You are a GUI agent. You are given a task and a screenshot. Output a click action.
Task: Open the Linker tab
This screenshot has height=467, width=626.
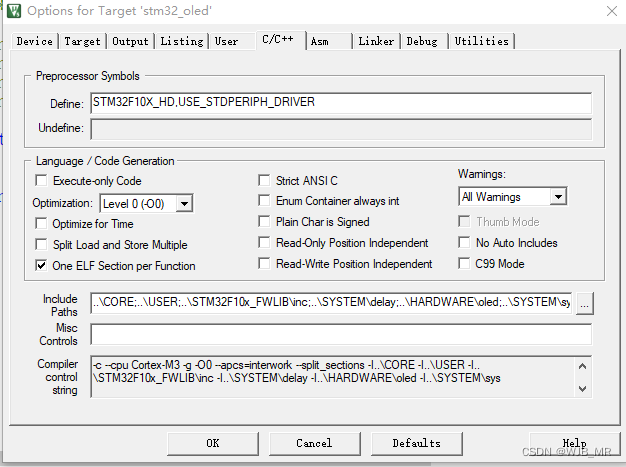click(x=376, y=41)
